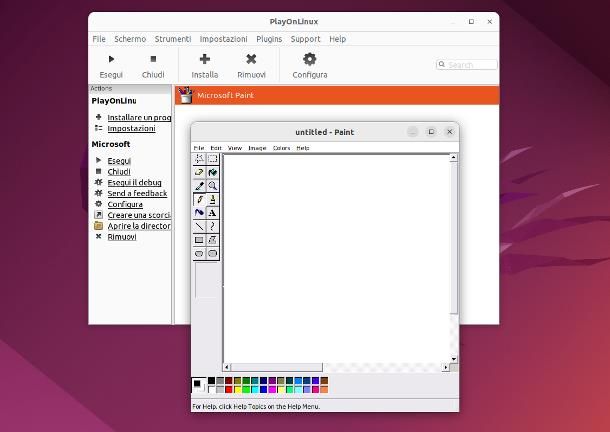
Task: Click the Paint horizontal scrollbar right arrow
Action: [446, 367]
